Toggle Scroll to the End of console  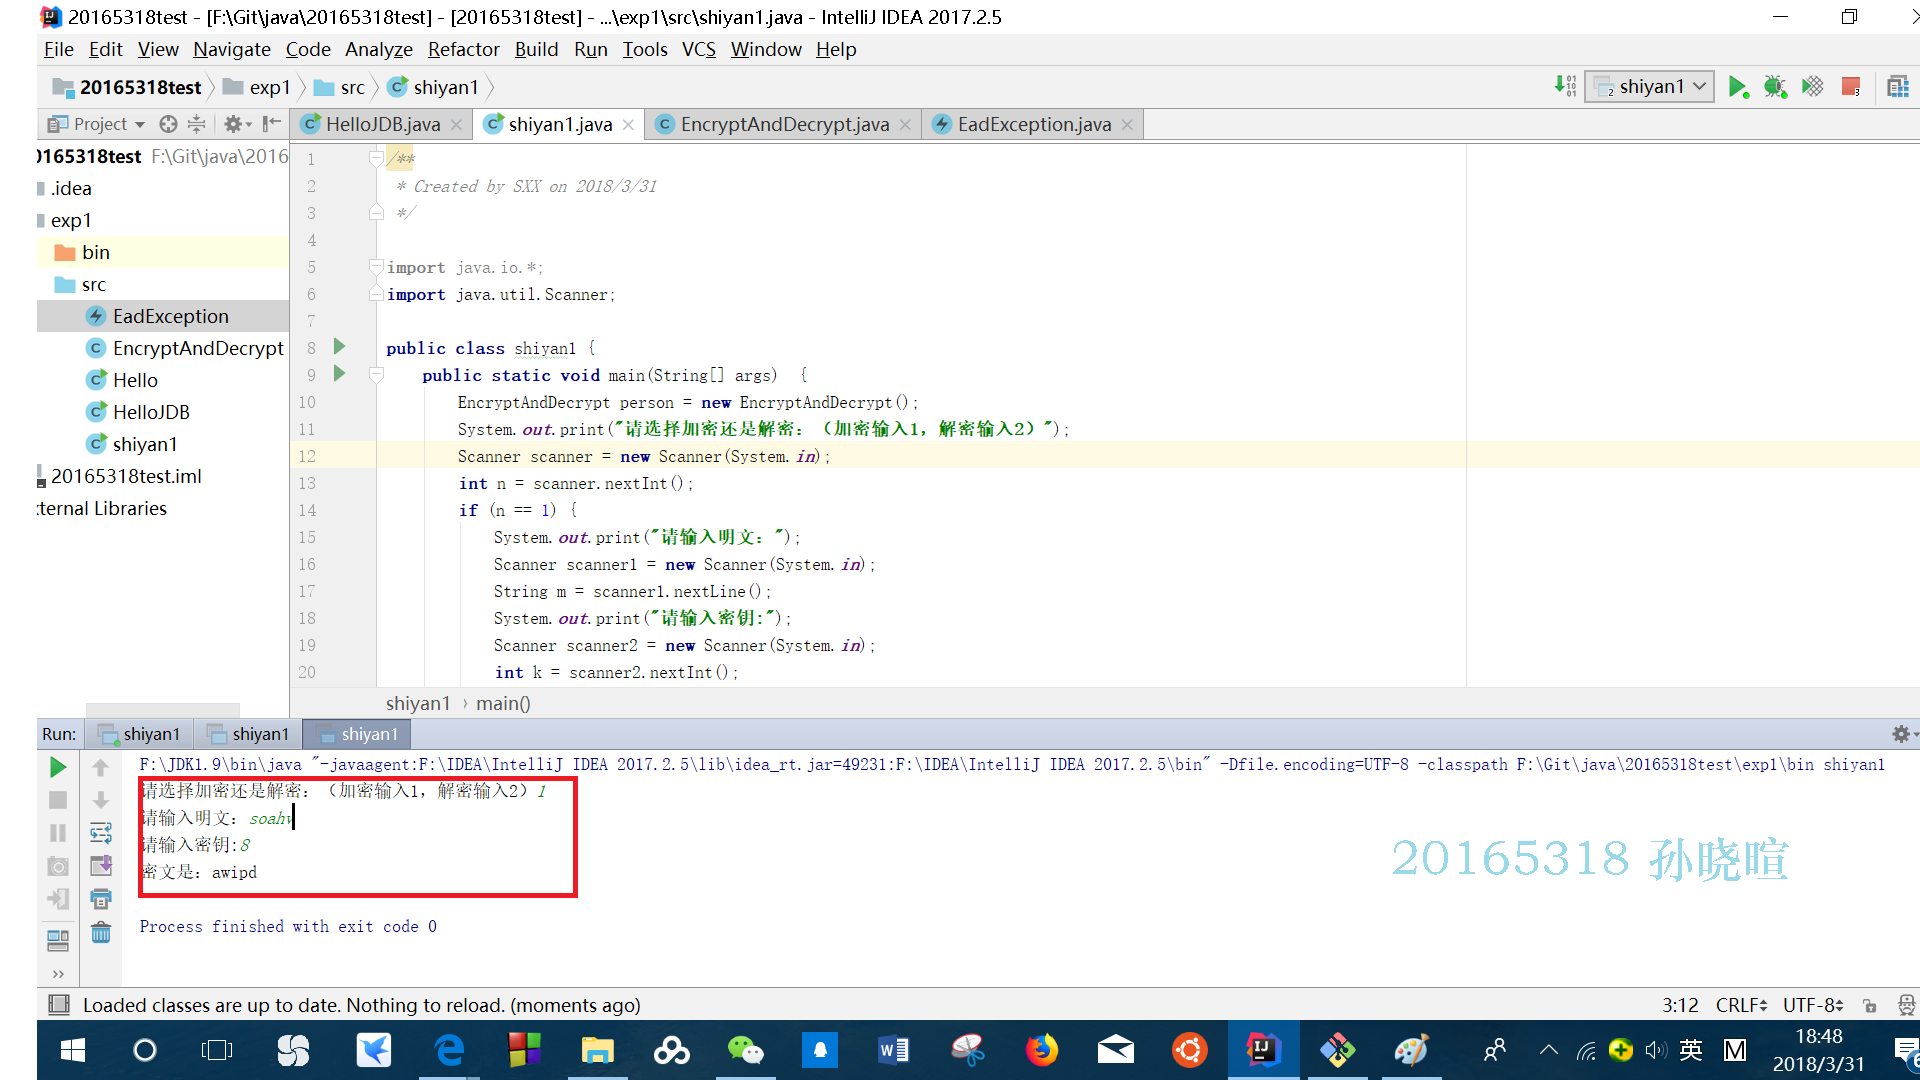[x=100, y=866]
